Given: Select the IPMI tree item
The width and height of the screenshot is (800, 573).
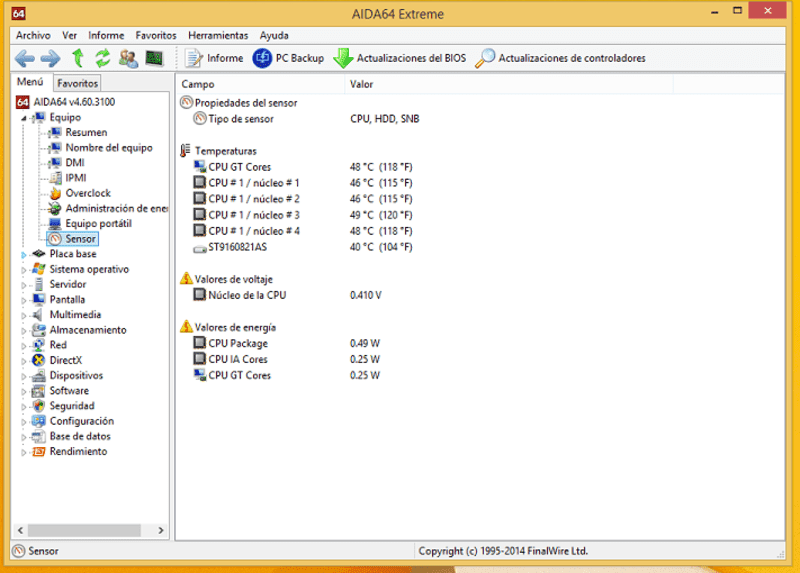Looking at the screenshot, I should coord(76,178).
